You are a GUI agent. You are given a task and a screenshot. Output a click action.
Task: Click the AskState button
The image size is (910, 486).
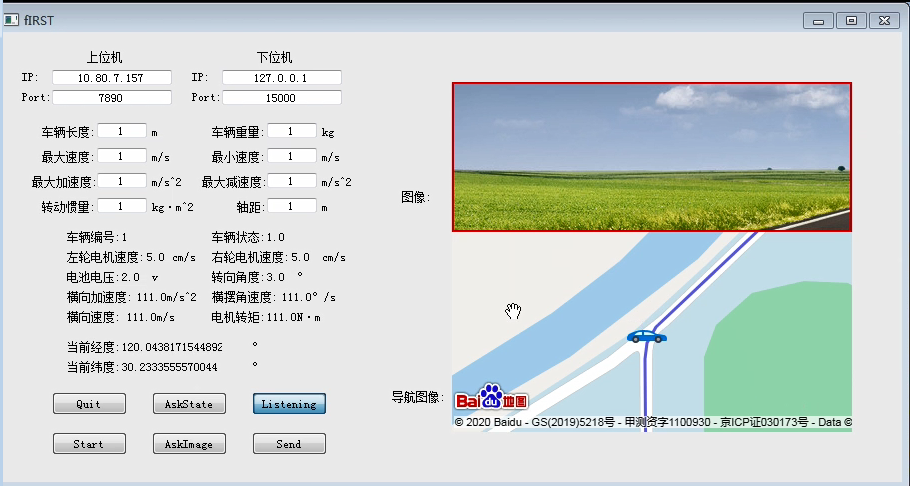click(189, 404)
